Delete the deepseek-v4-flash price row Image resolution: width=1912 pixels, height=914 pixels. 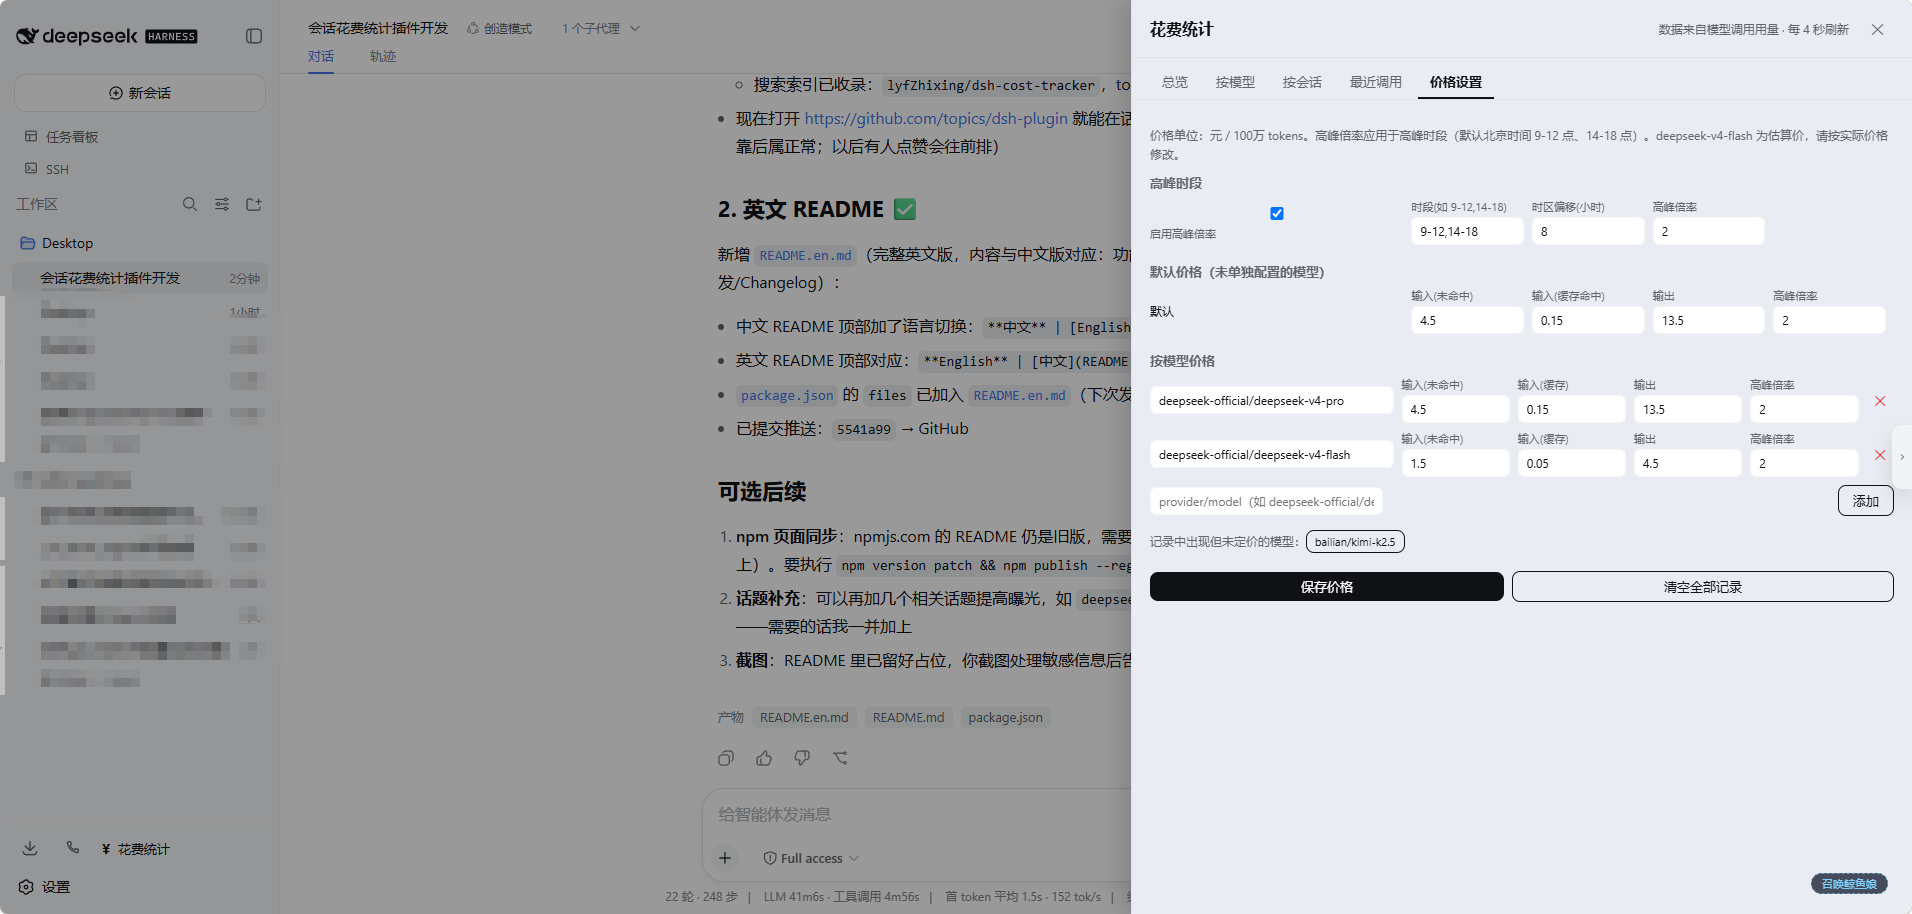tap(1880, 455)
